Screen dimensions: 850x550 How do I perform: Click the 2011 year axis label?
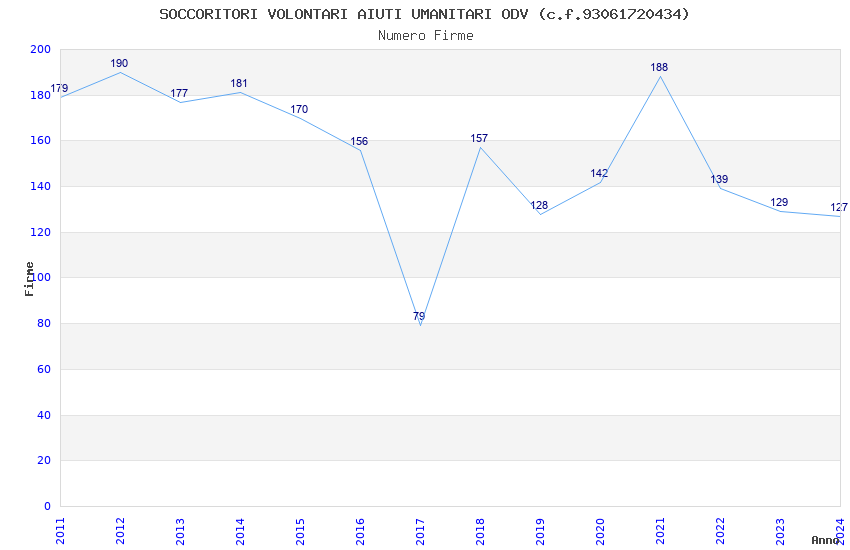click(60, 531)
